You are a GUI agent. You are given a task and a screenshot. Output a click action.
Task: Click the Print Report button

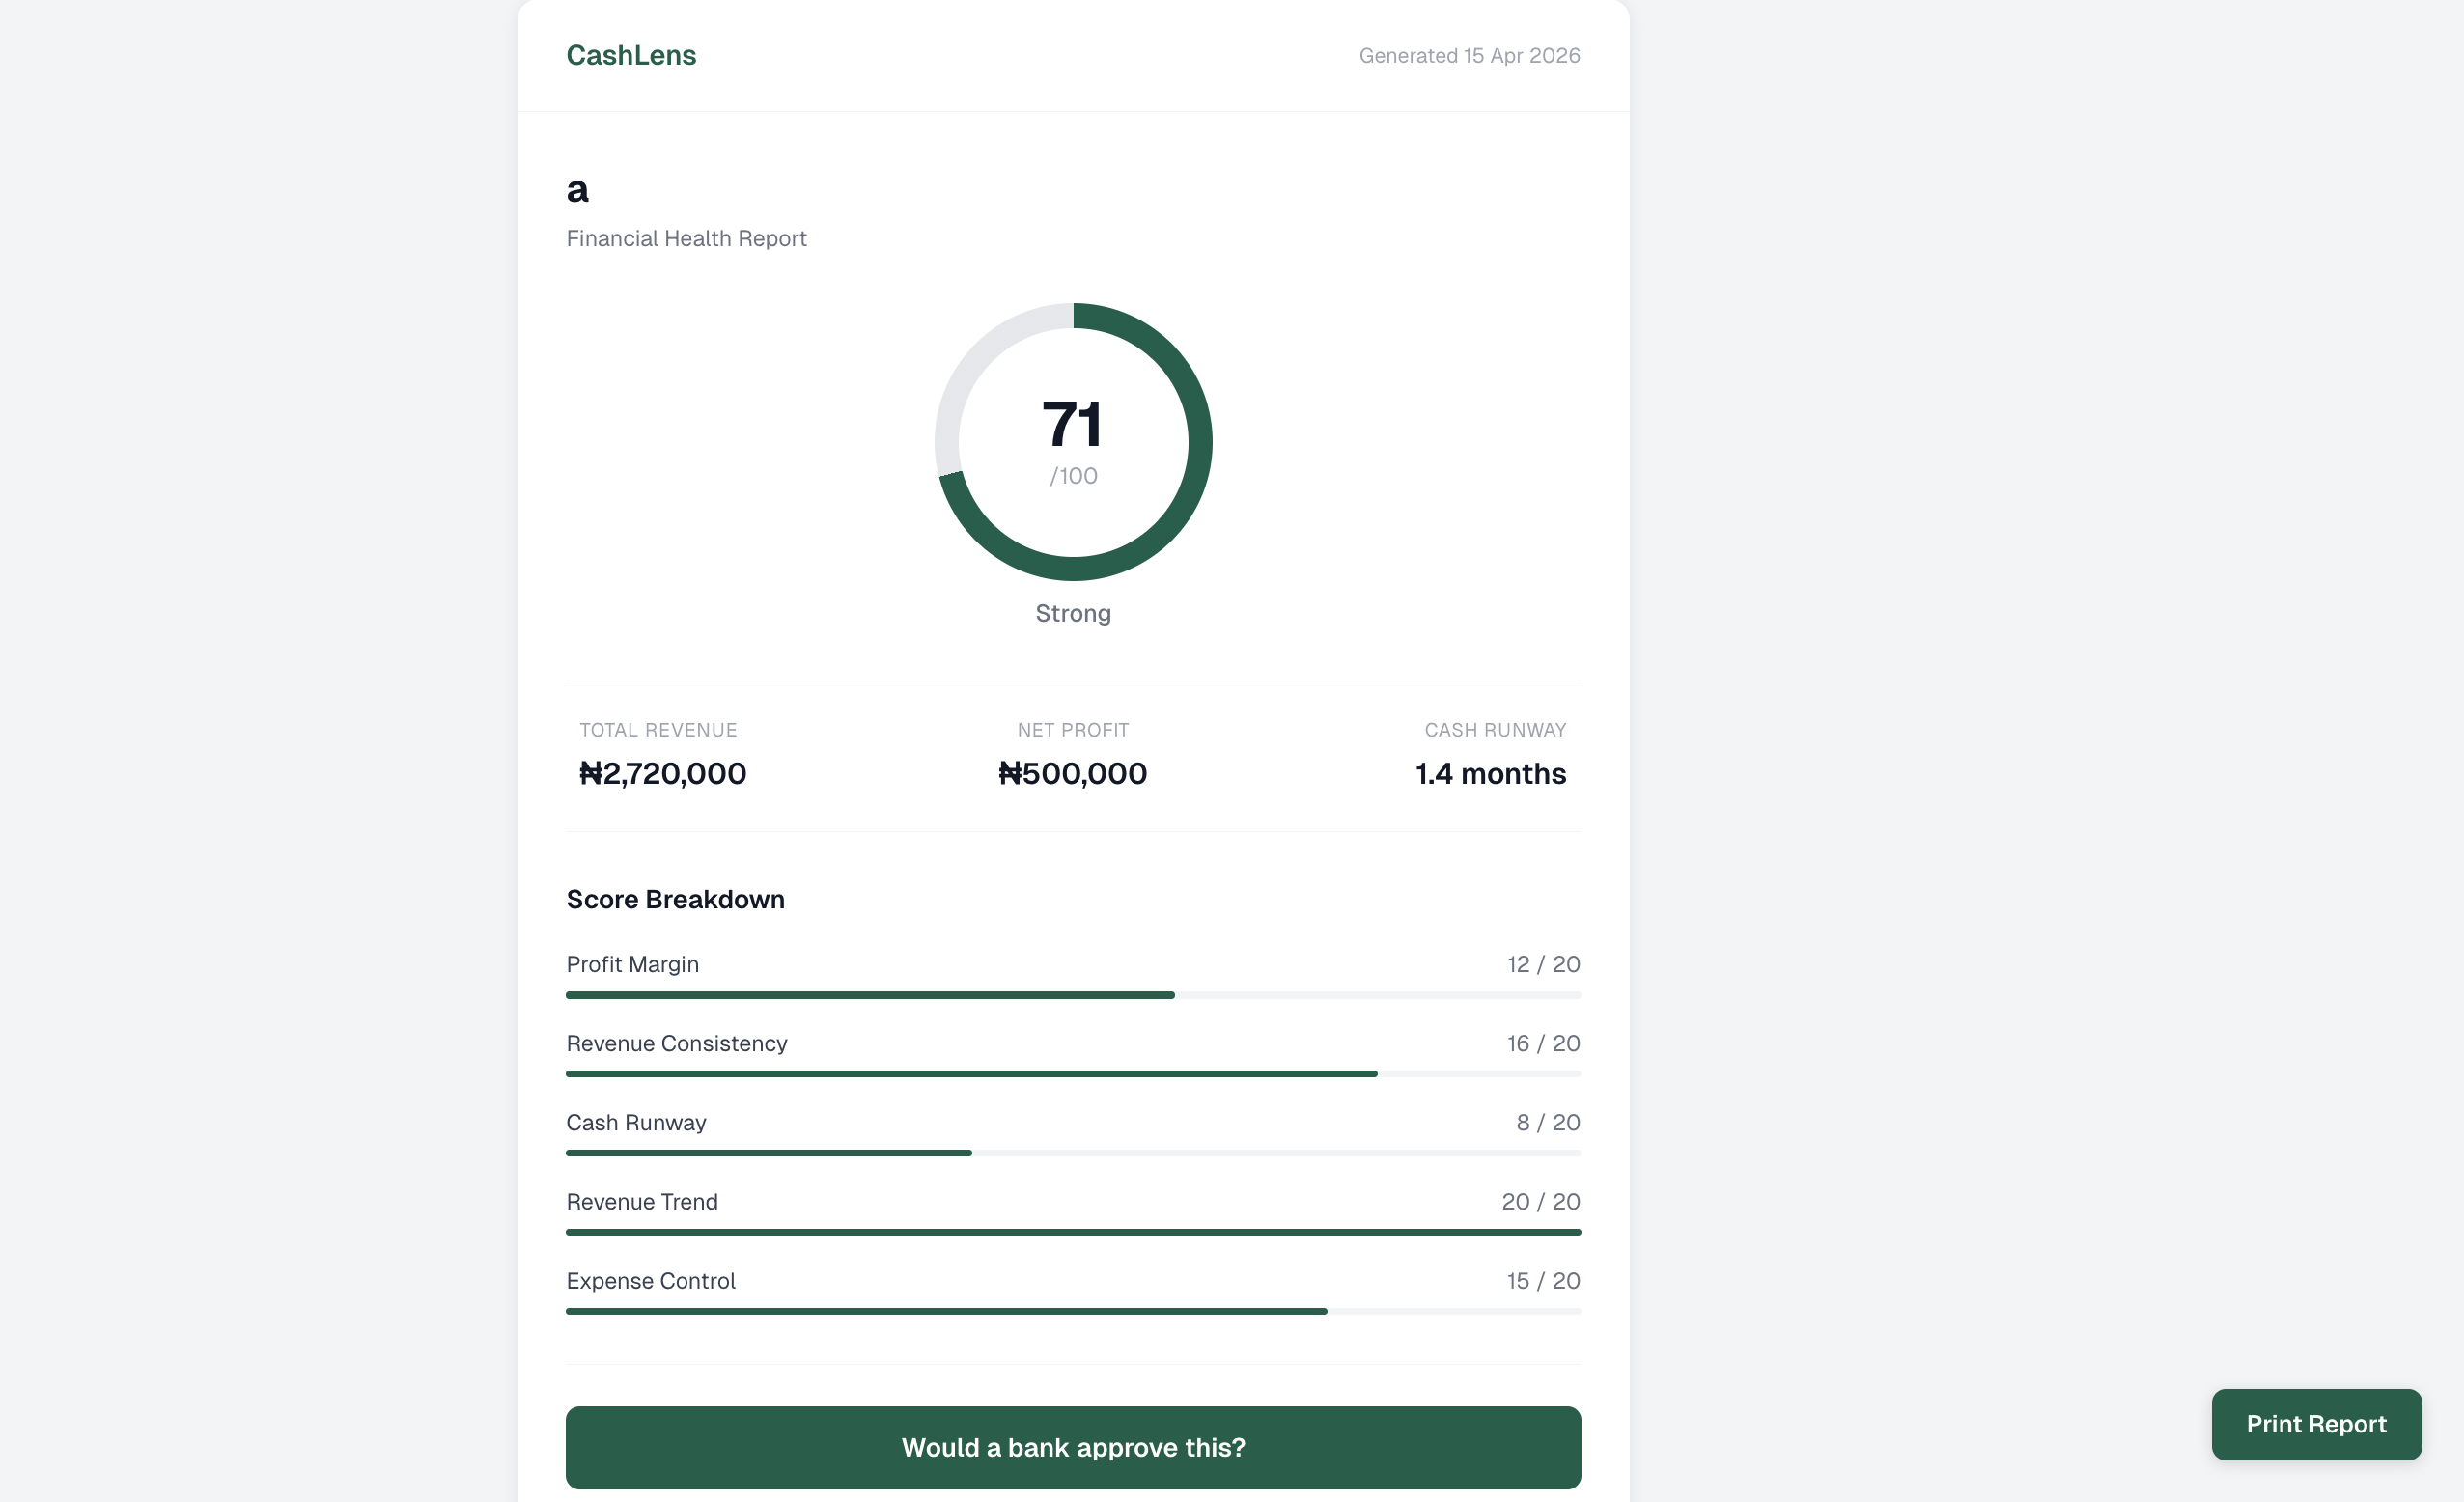[2316, 1424]
